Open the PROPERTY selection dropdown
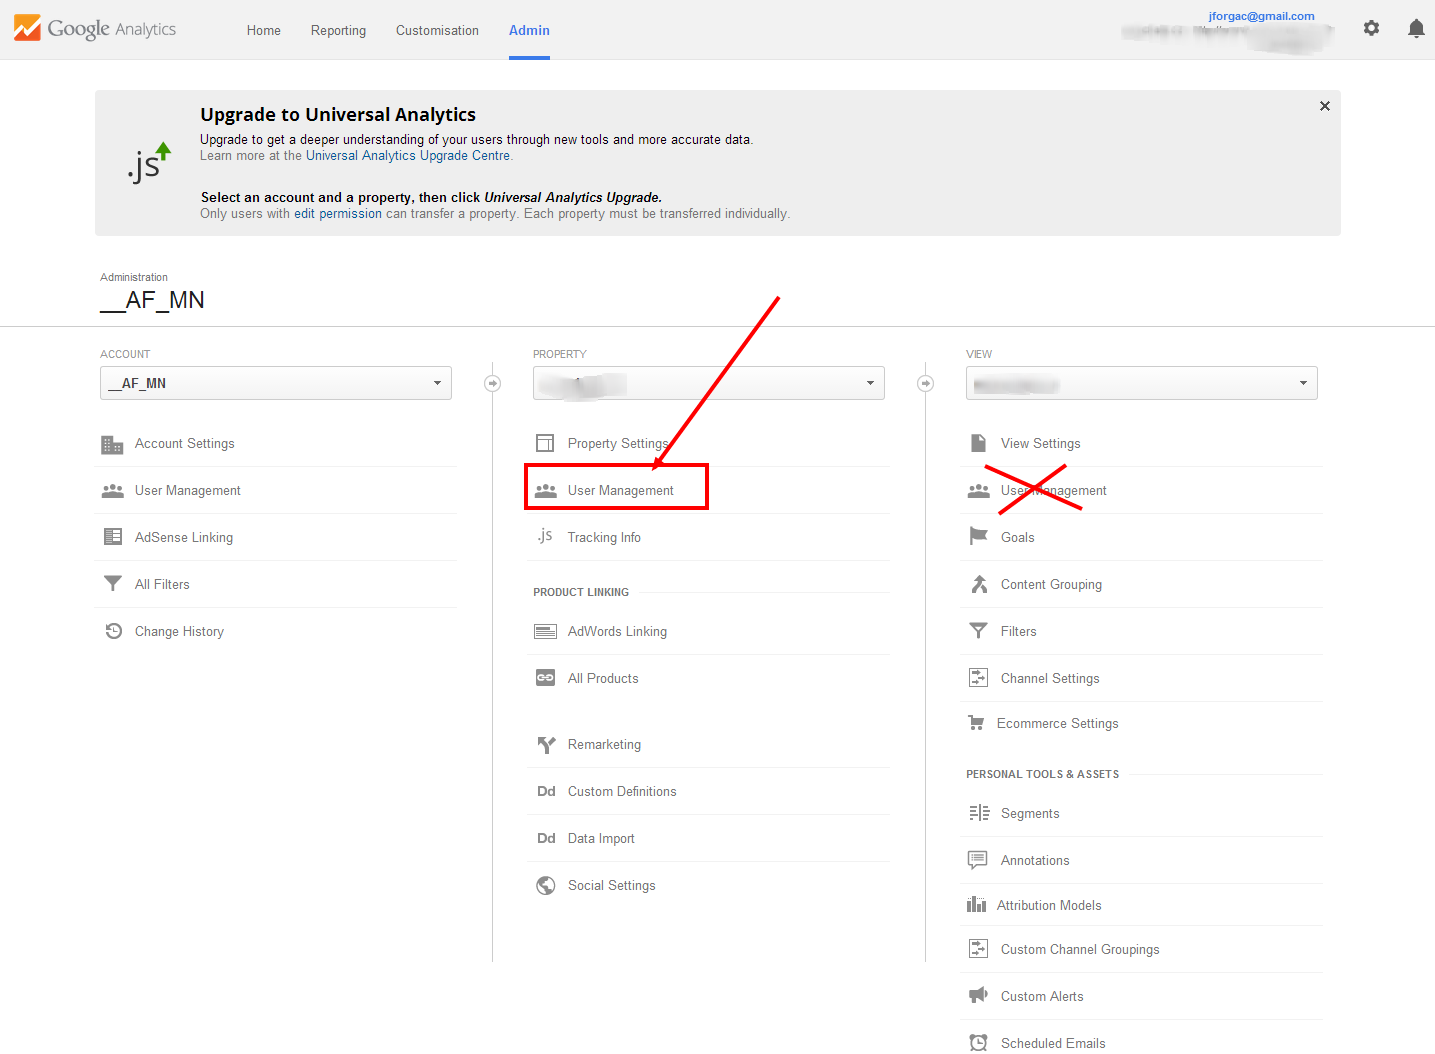Viewport: 1435px width, 1054px height. coord(709,383)
